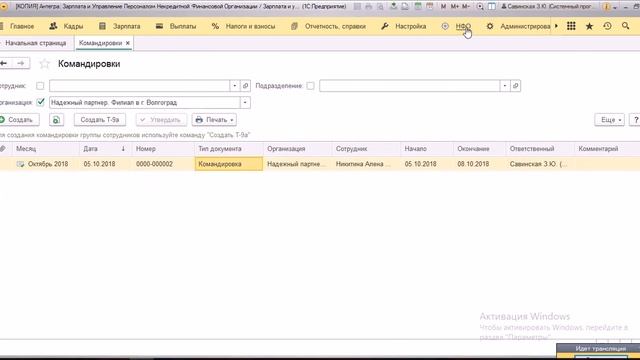640x360 pixels.
Task: Enable the Сотрудник filter checkbox
Action: [x=40, y=86]
